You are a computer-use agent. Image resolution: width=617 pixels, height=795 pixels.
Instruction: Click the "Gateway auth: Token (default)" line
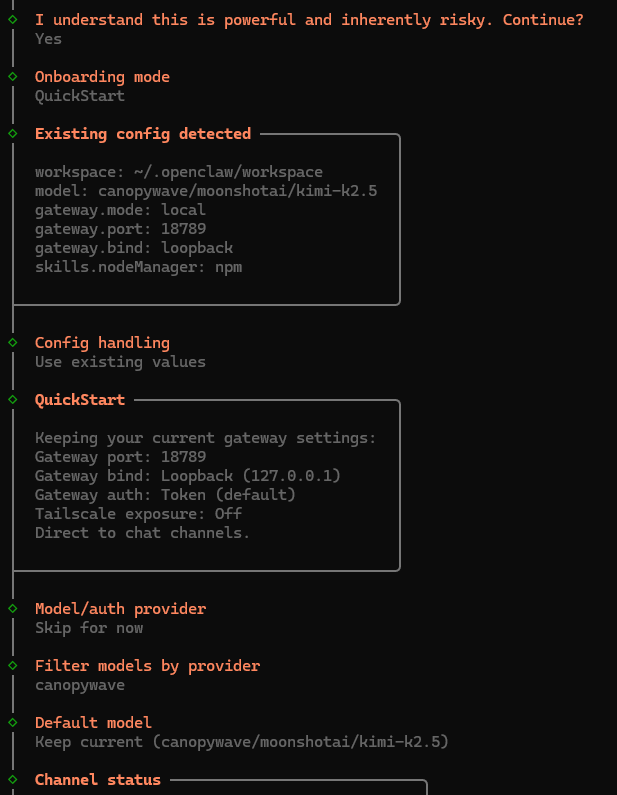tap(165, 495)
